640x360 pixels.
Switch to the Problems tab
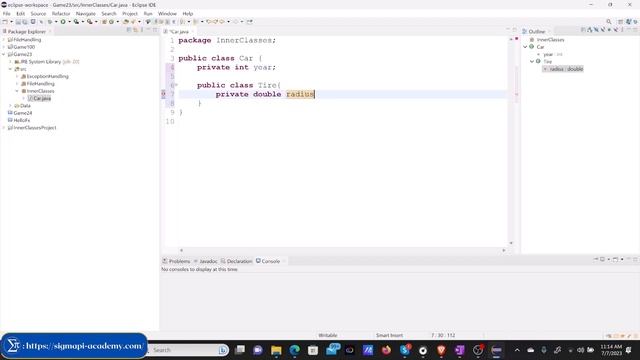coord(176,261)
